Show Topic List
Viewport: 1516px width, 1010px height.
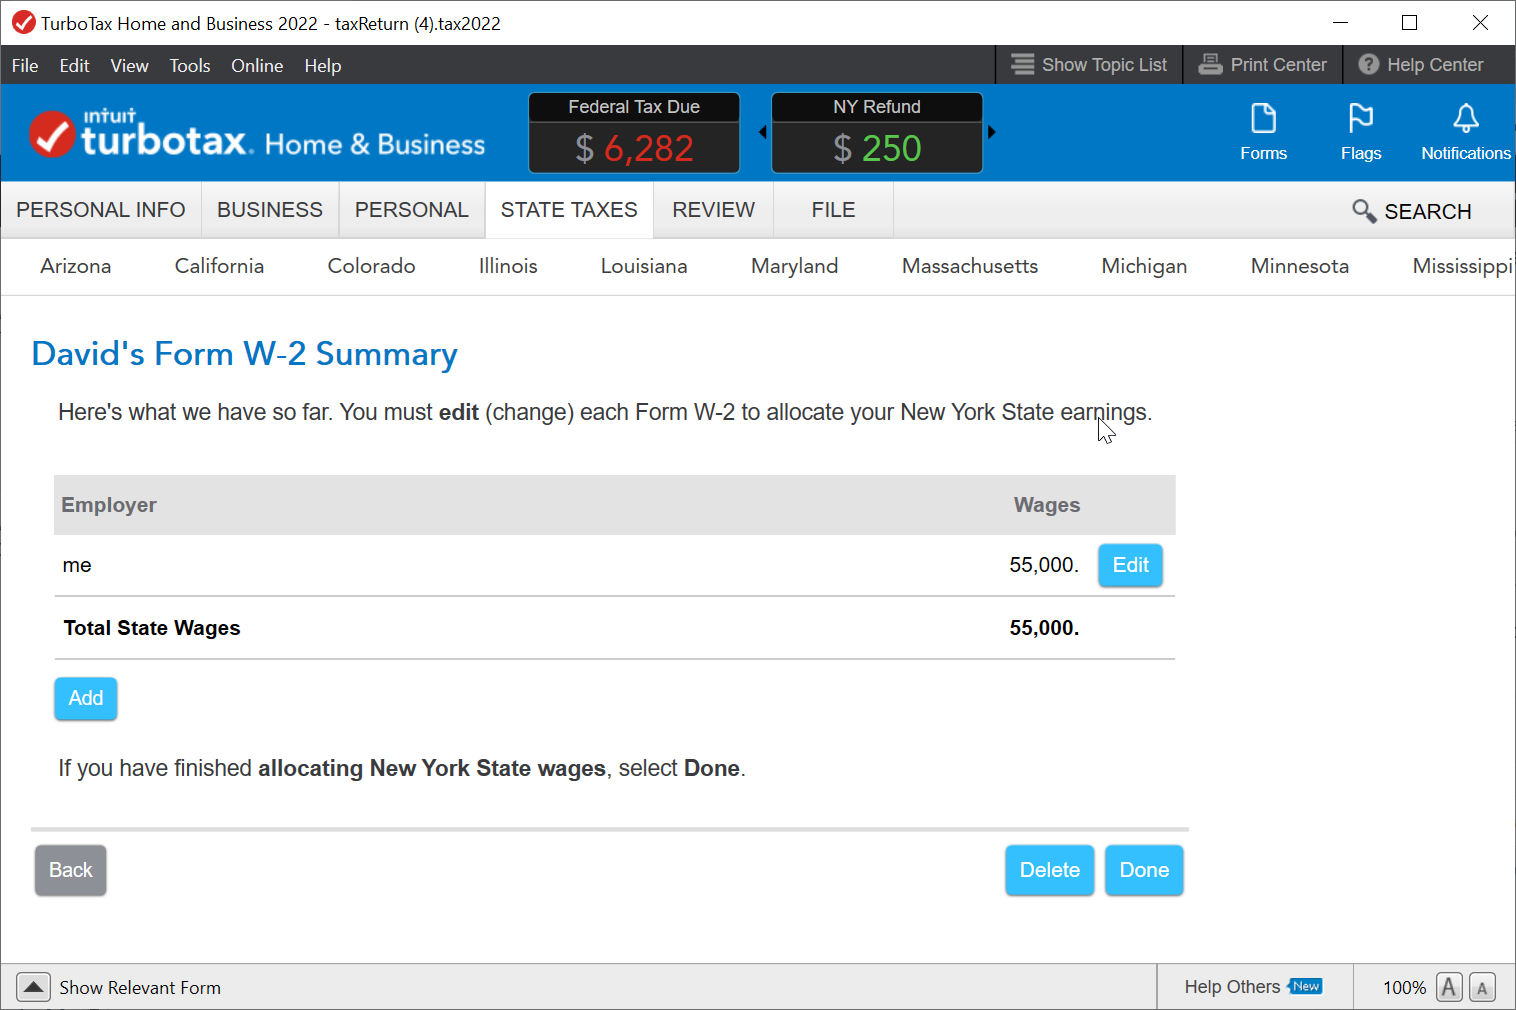1088,65
